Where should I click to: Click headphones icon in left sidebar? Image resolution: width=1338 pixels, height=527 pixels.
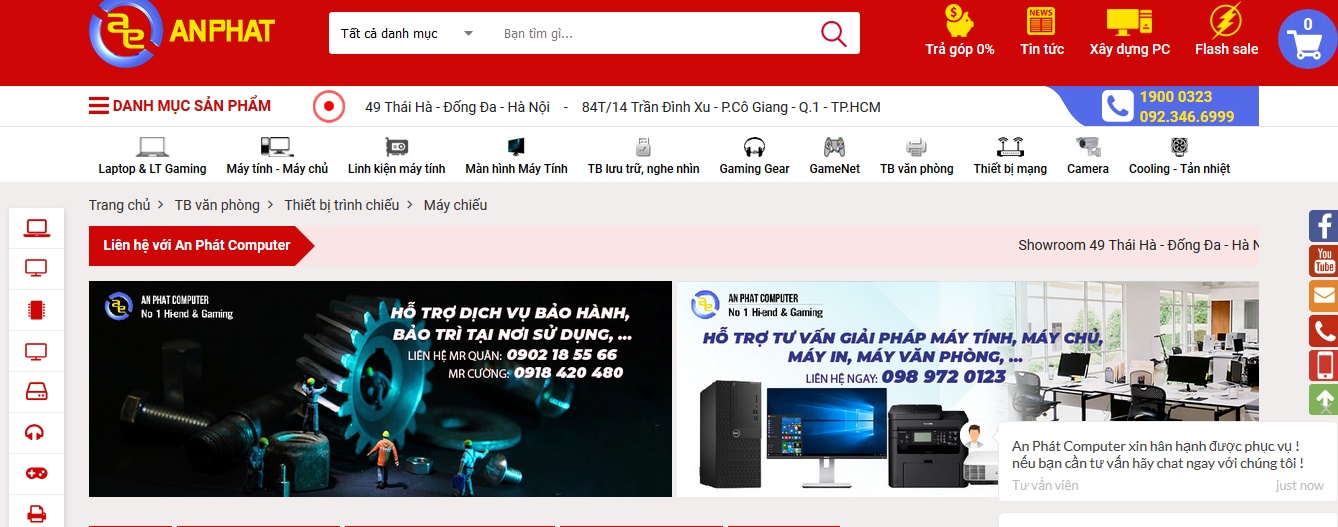click(37, 432)
